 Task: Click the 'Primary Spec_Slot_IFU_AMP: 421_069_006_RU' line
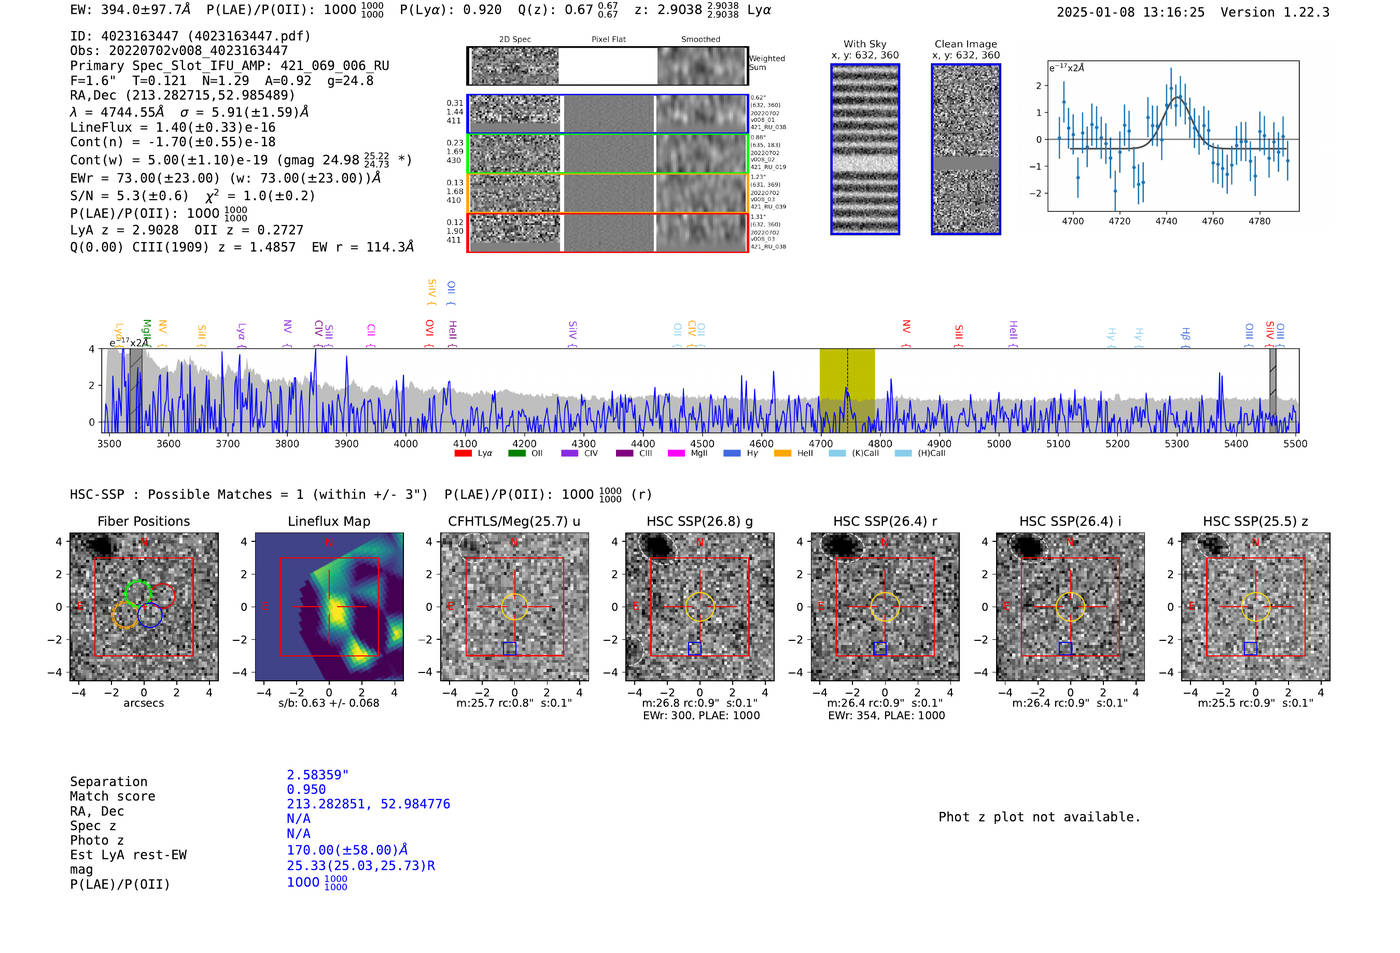point(230,65)
